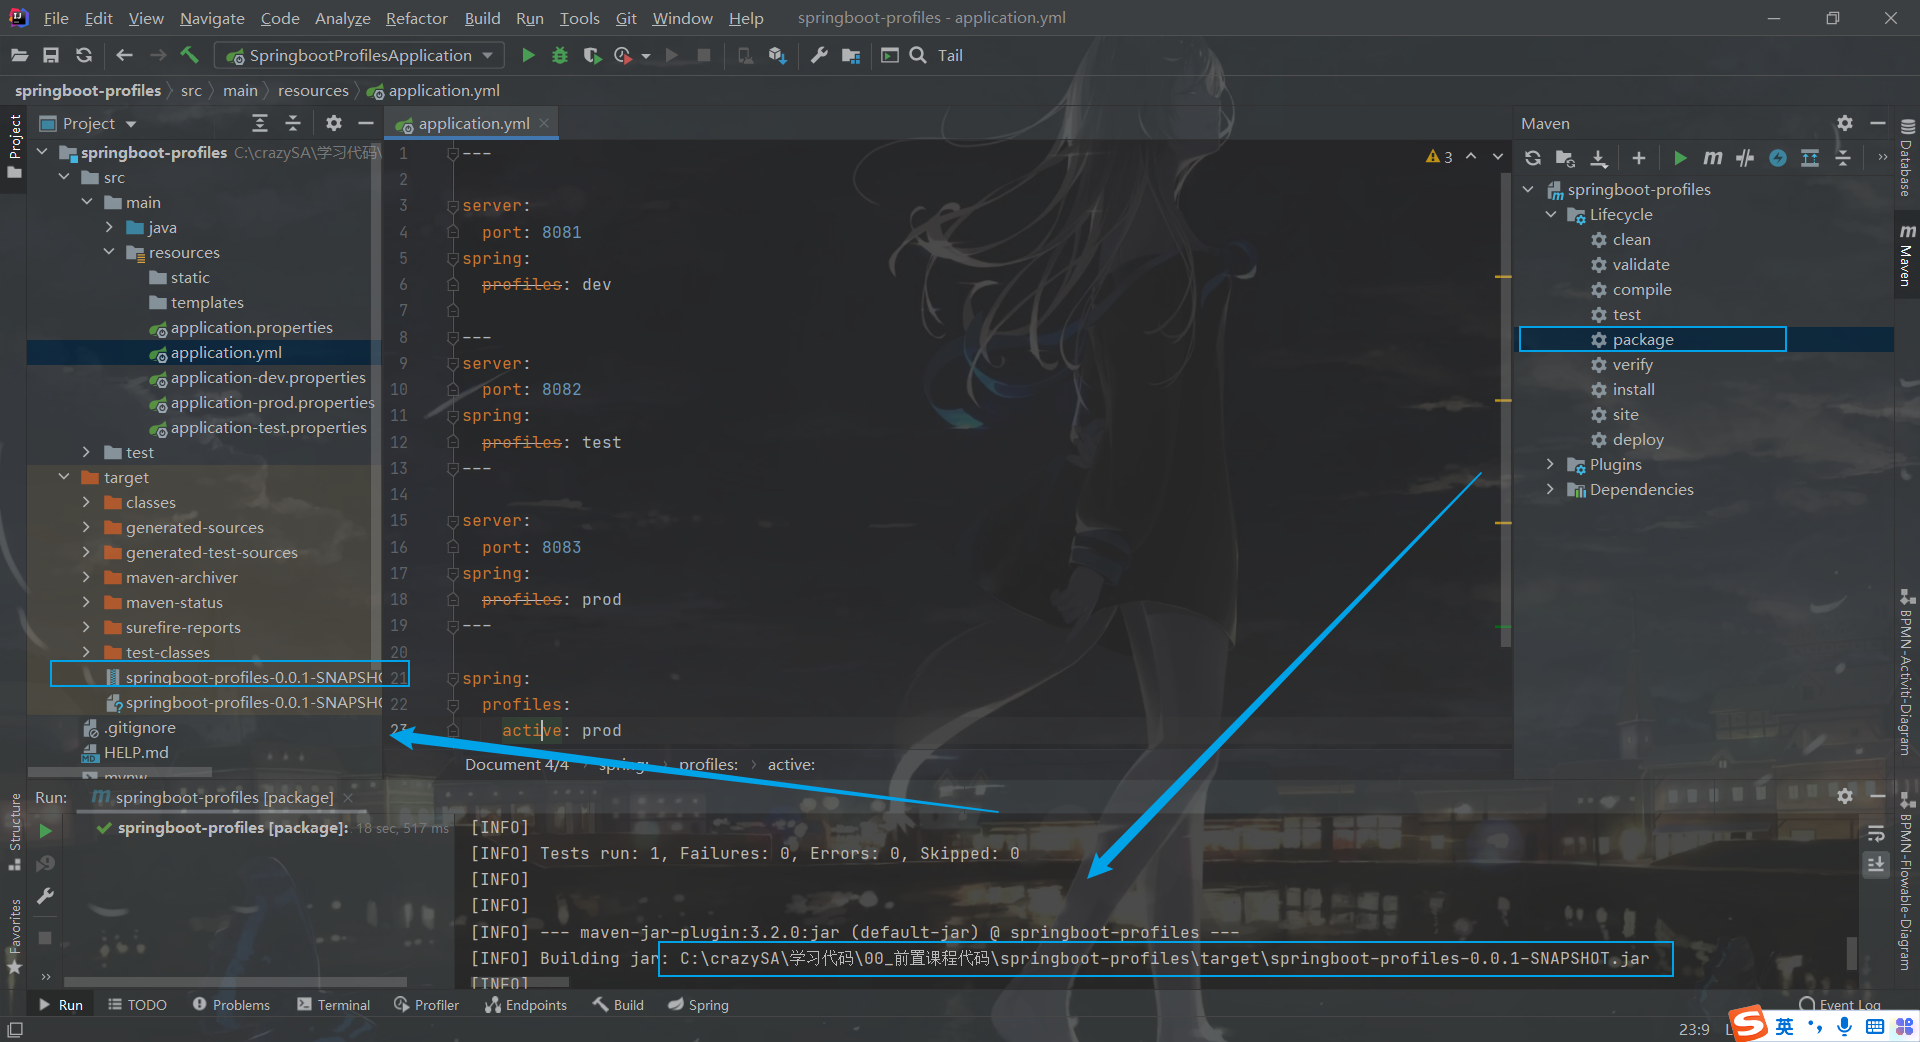Collapse all in Maven tool window
The width and height of the screenshot is (1920, 1042).
click(x=1843, y=158)
